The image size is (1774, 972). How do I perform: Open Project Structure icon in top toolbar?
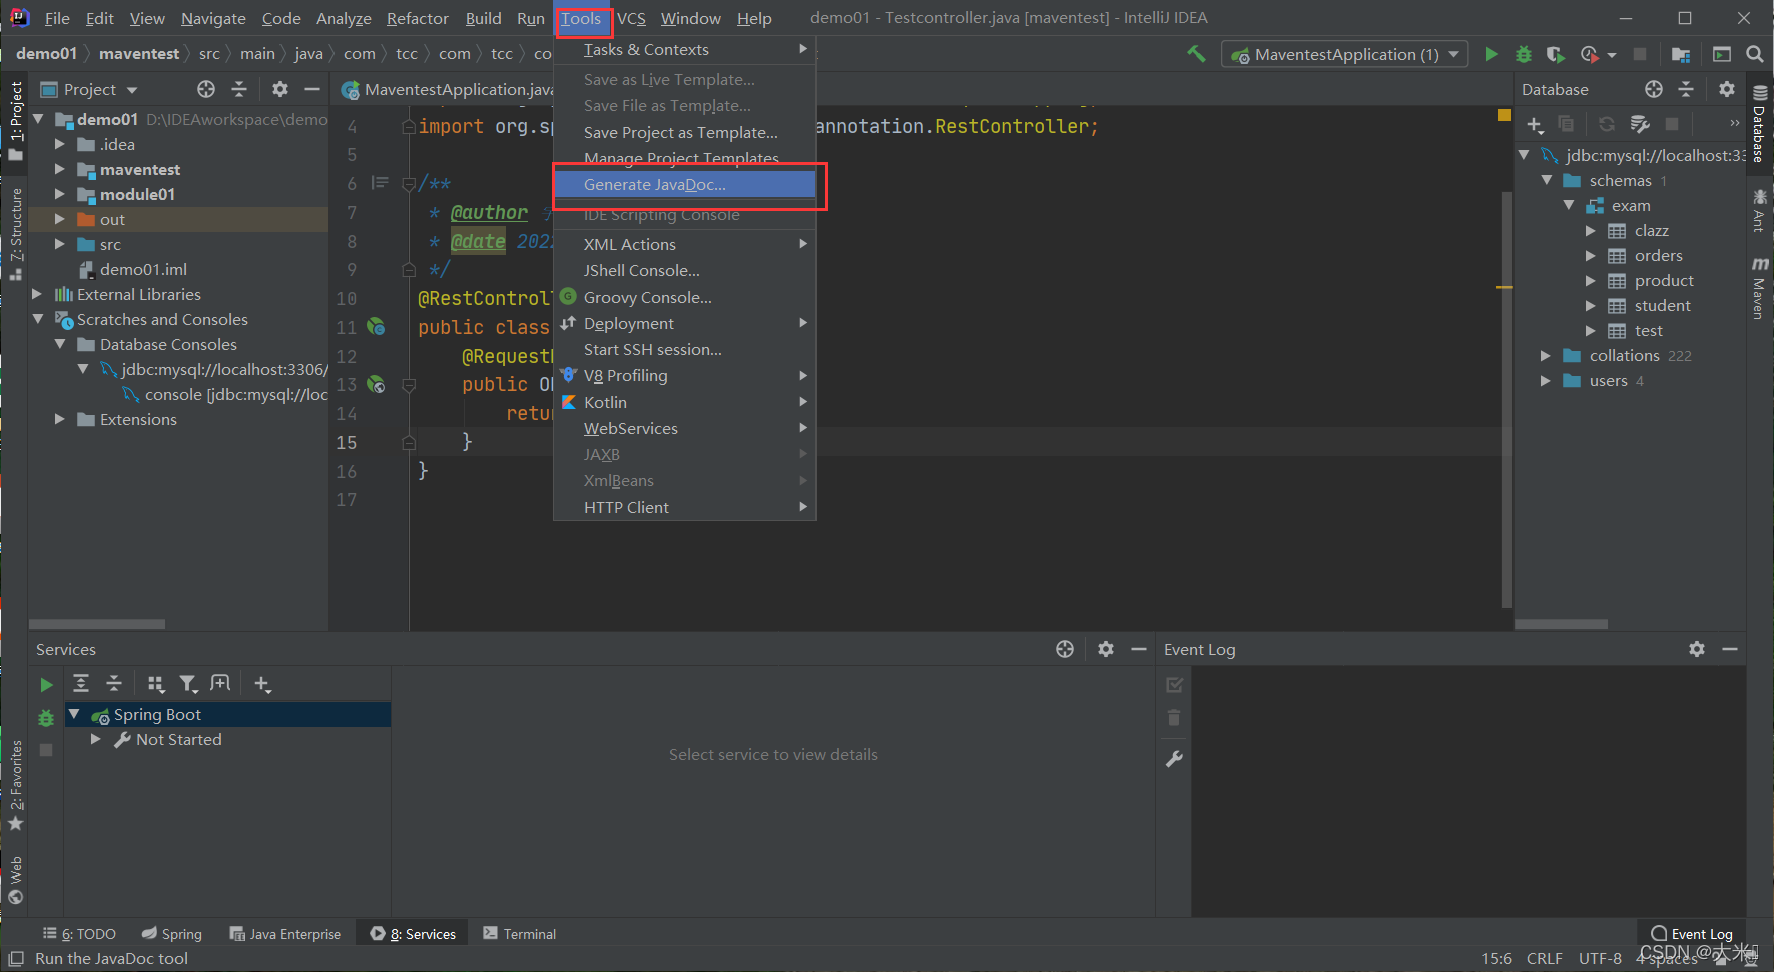coord(1681,54)
